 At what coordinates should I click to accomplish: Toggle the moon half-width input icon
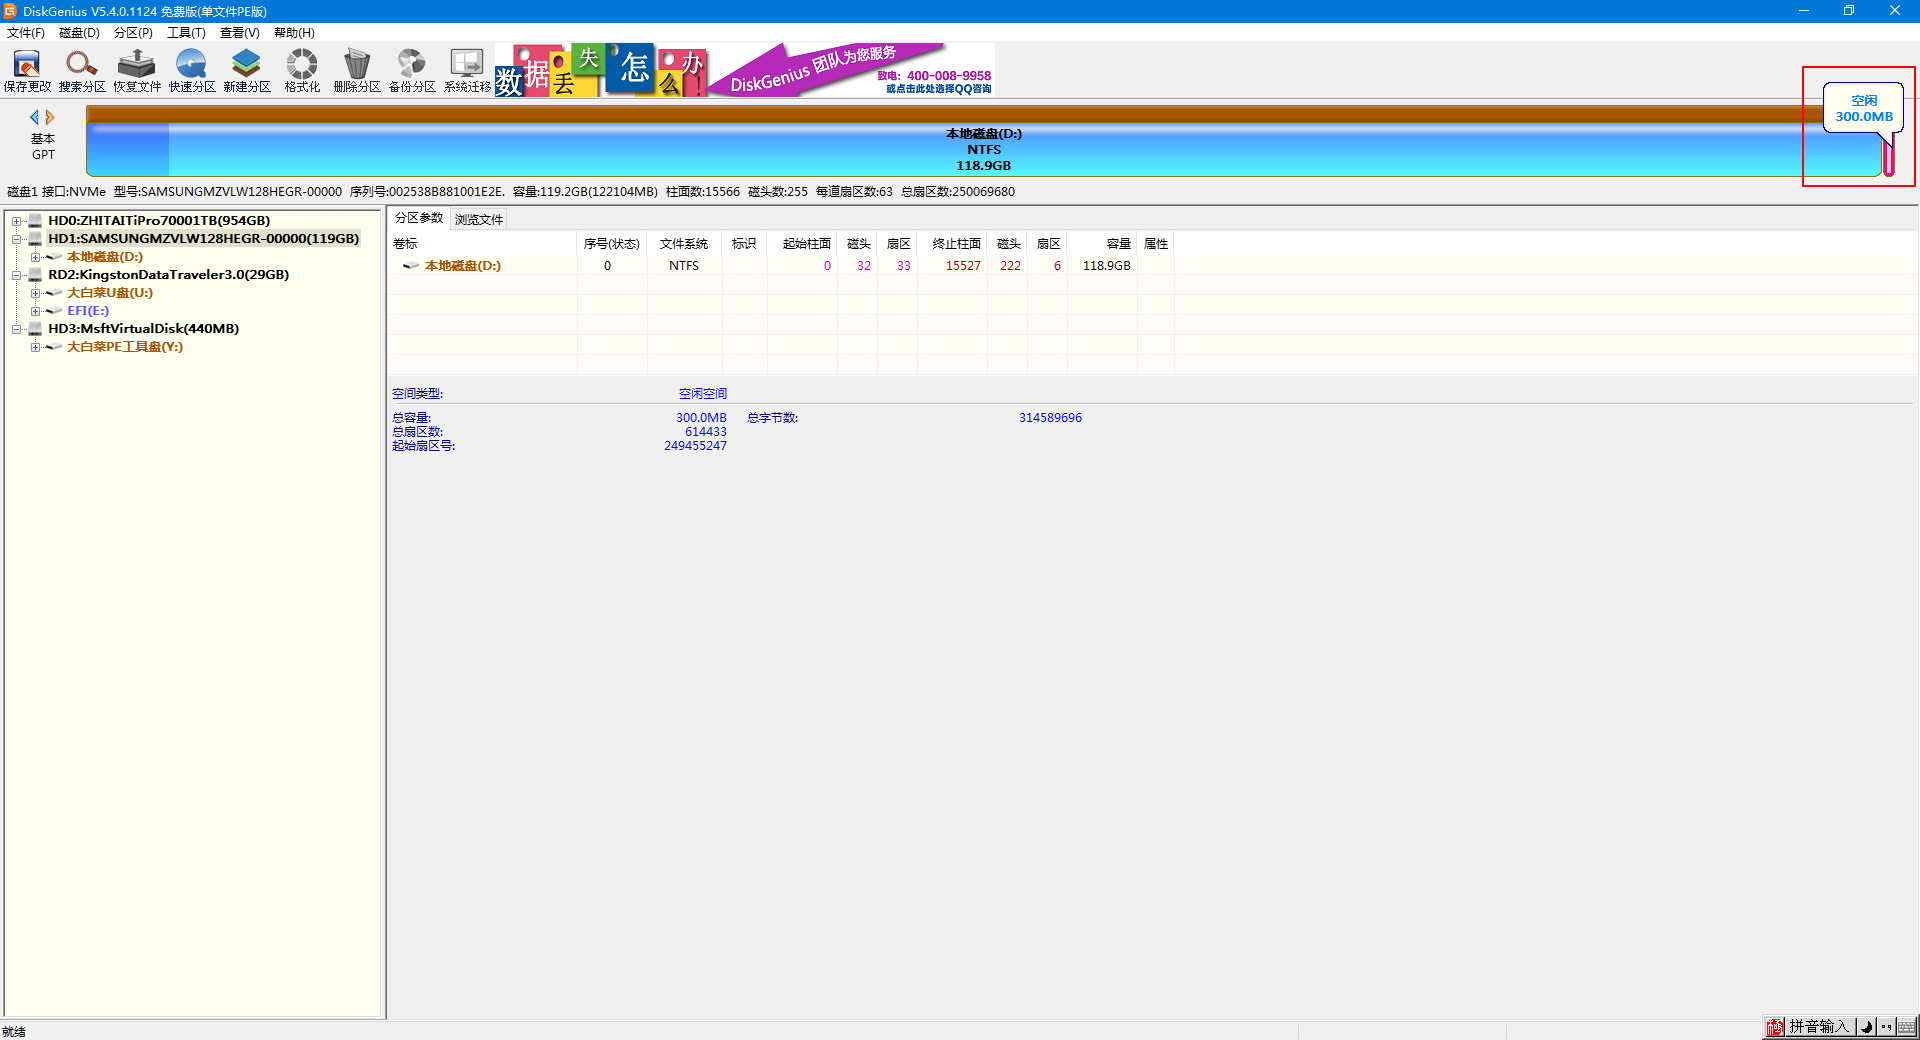(x=1866, y=1027)
